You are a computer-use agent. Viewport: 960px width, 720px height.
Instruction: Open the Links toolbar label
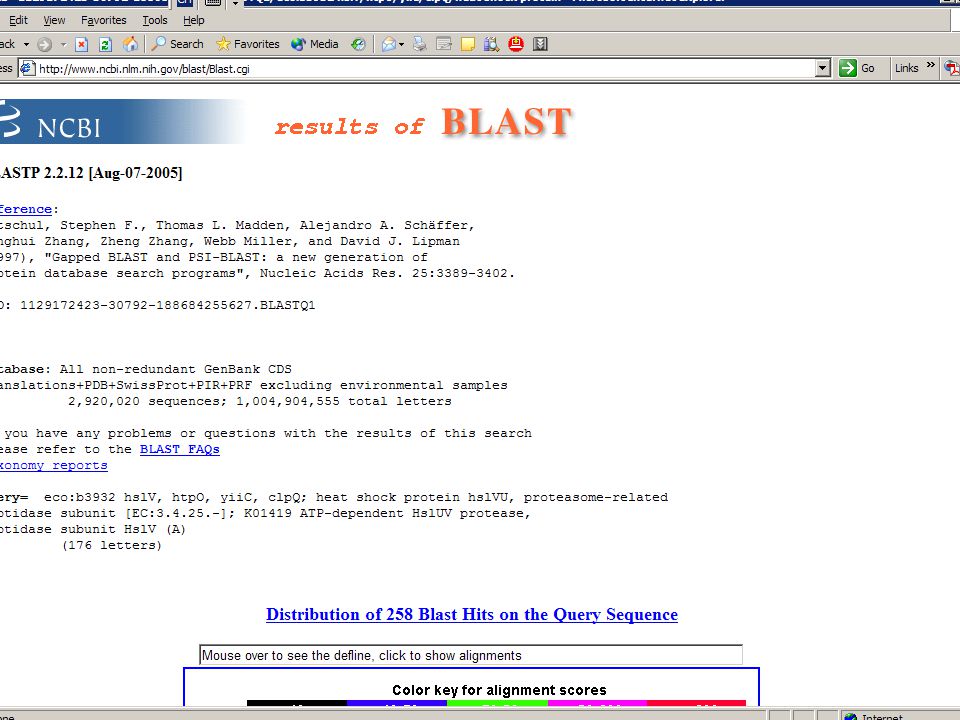906,68
